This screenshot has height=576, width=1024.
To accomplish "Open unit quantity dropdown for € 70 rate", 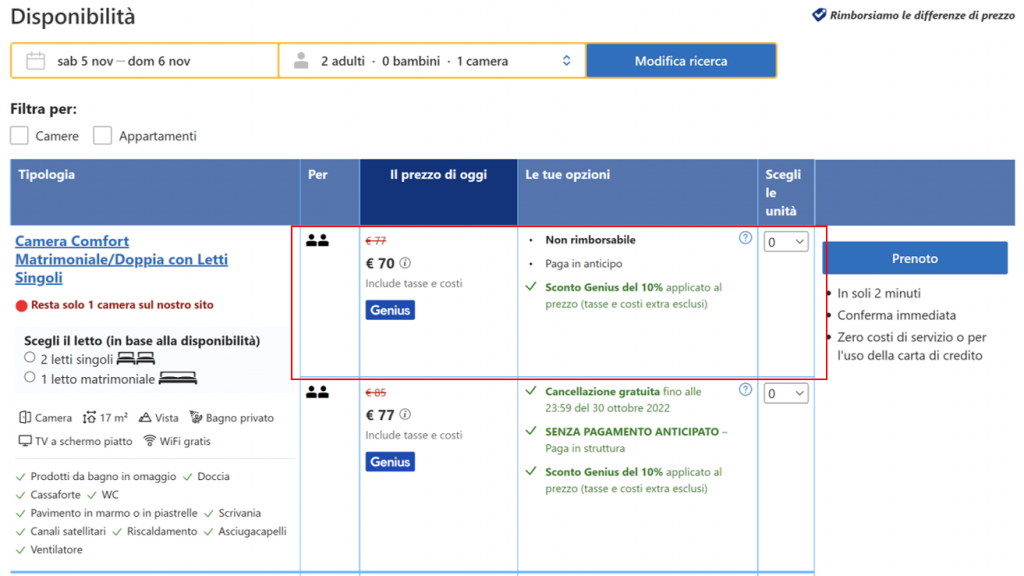I will click(x=786, y=242).
